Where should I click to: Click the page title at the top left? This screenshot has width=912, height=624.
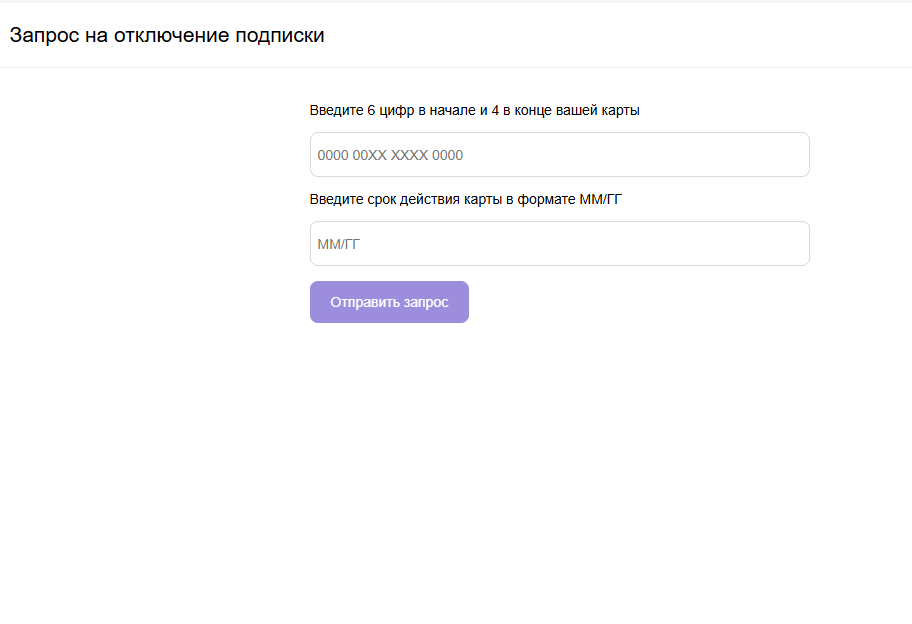167,35
